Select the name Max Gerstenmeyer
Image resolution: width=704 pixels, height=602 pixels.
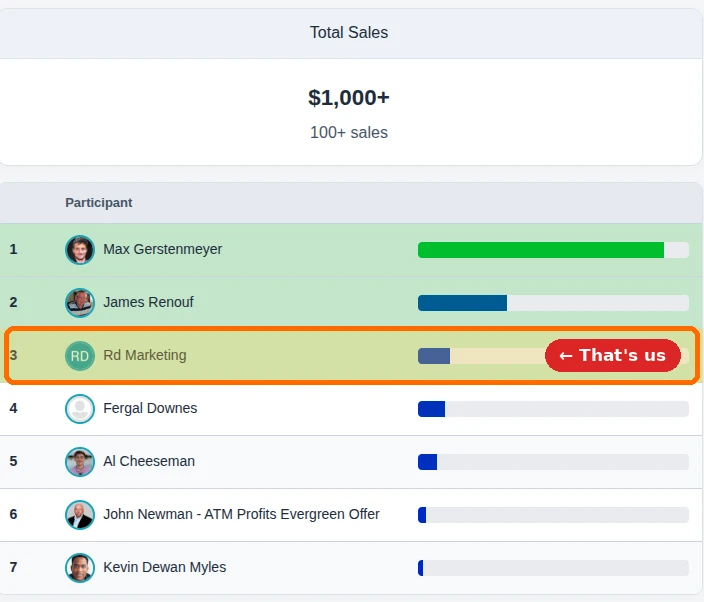click(x=163, y=249)
